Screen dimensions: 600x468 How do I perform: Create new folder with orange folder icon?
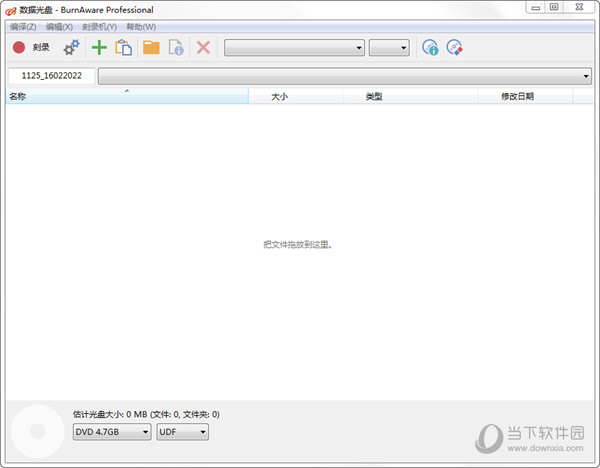coord(151,47)
